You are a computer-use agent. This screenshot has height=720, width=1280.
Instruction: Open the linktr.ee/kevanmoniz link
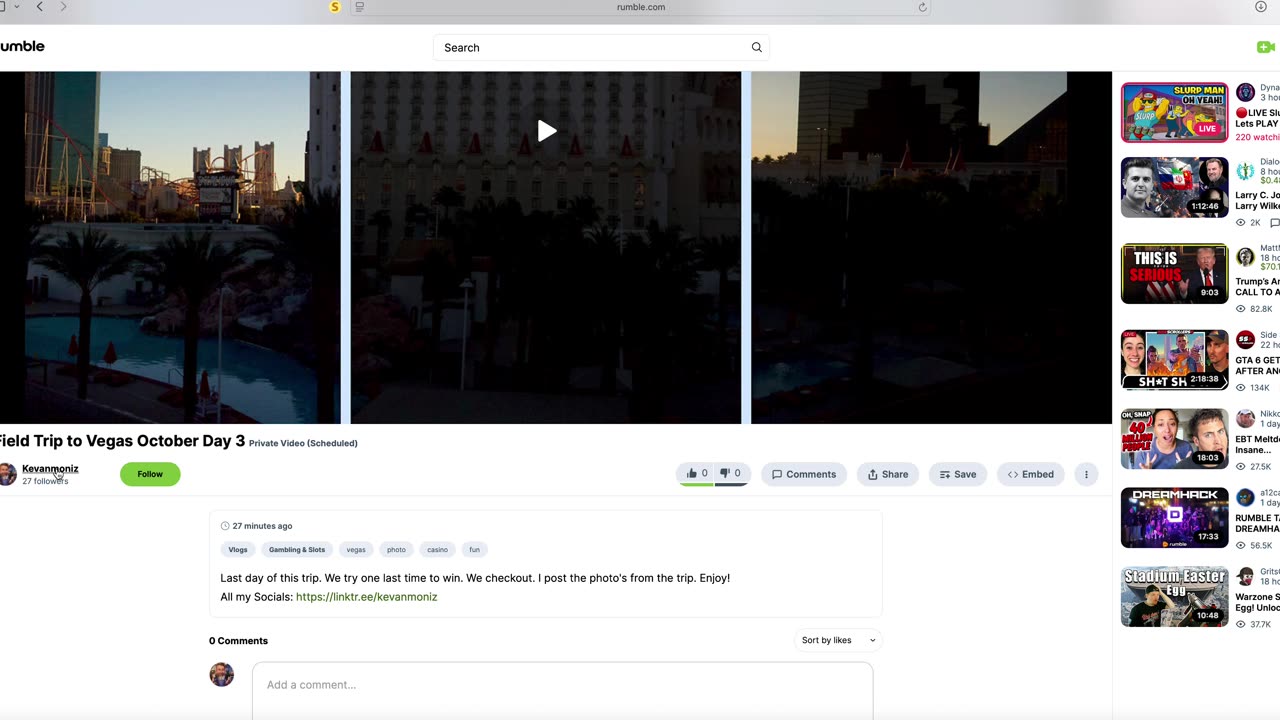pos(366,597)
